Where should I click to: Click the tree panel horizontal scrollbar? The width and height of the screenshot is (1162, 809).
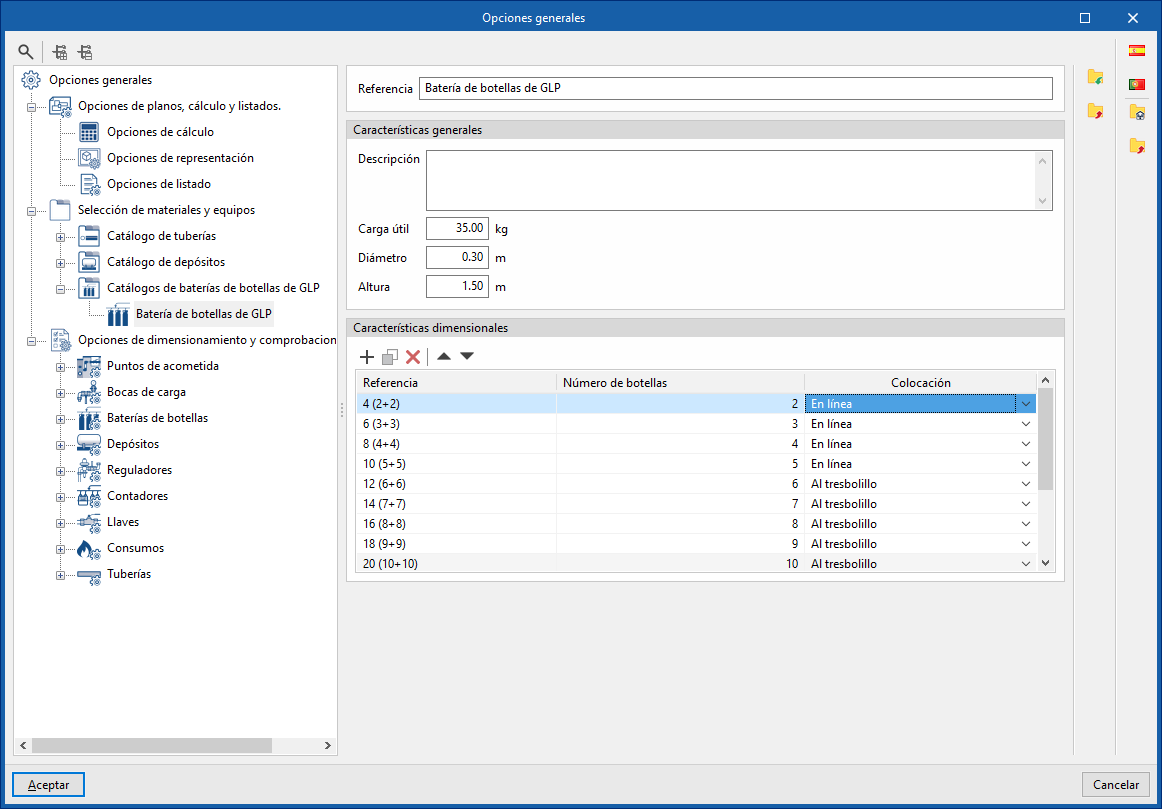click(152, 746)
